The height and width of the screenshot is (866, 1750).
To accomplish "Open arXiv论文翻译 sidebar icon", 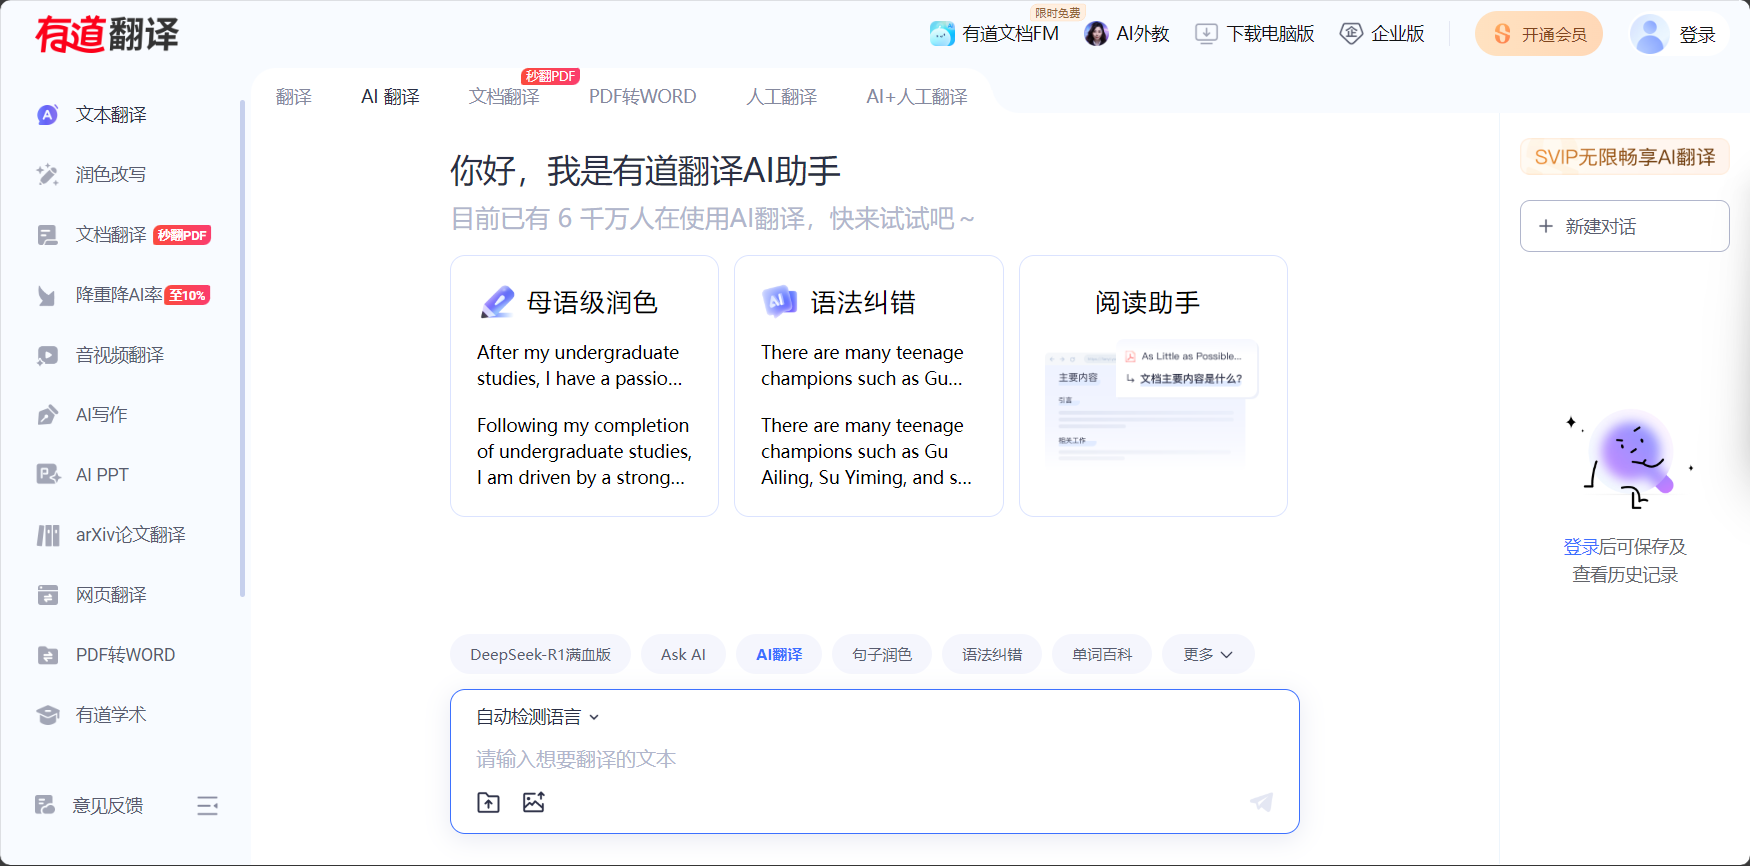I will [x=47, y=535].
